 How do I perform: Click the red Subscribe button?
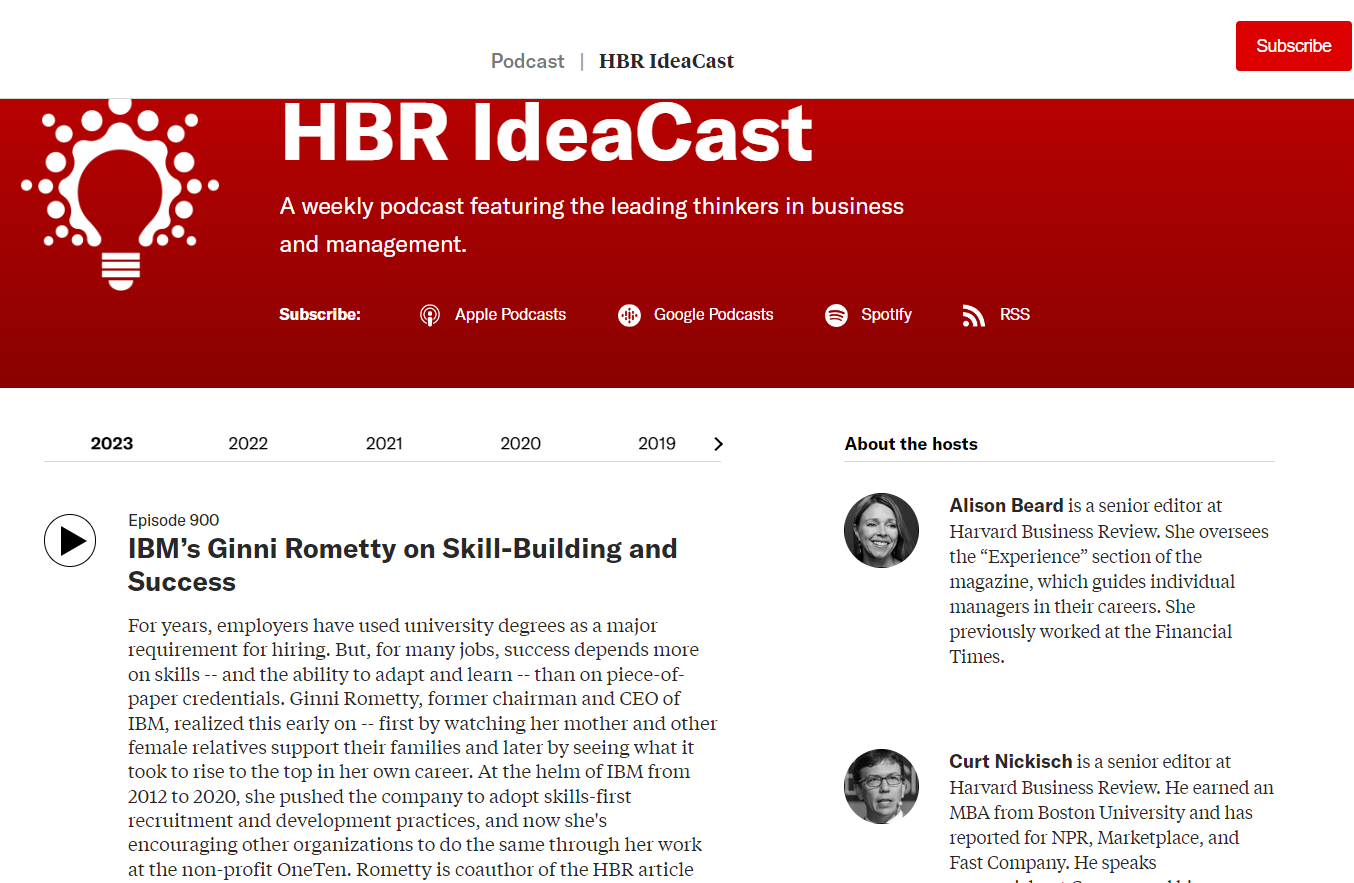click(x=1293, y=46)
